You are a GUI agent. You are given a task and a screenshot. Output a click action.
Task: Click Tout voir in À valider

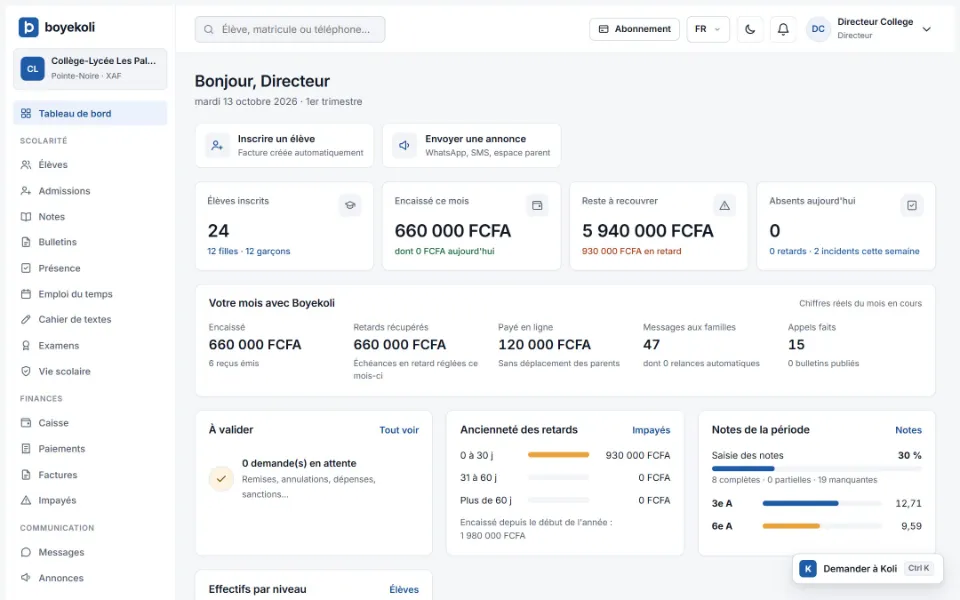click(399, 430)
